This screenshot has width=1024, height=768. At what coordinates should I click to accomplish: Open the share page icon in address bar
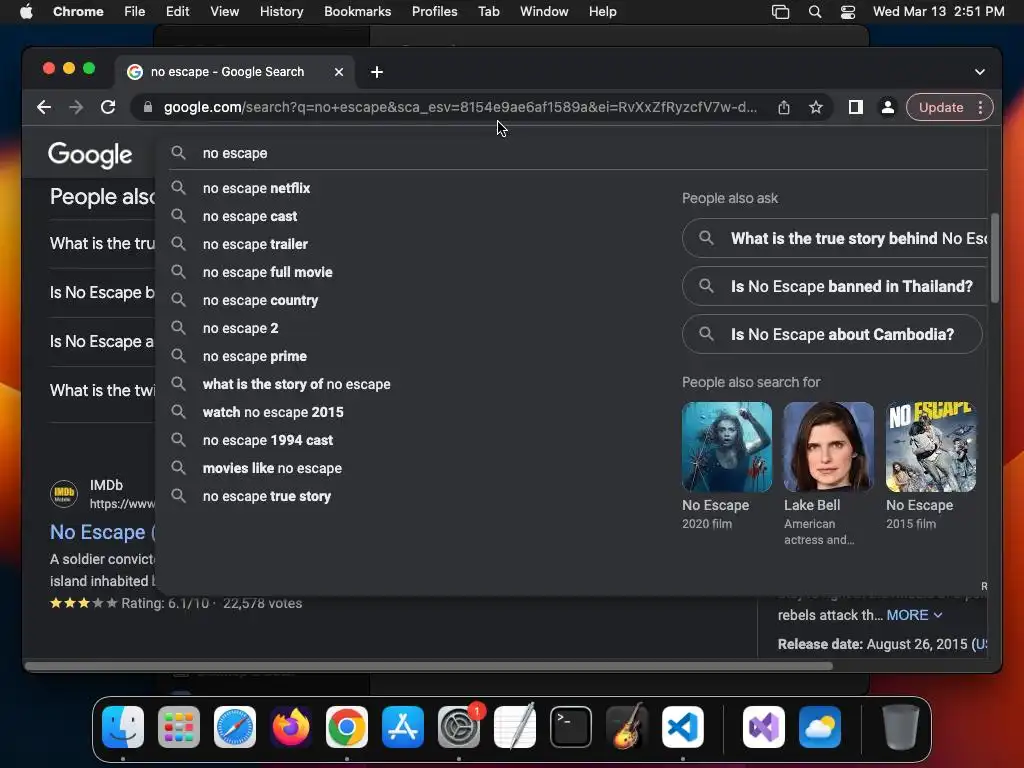coord(784,108)
